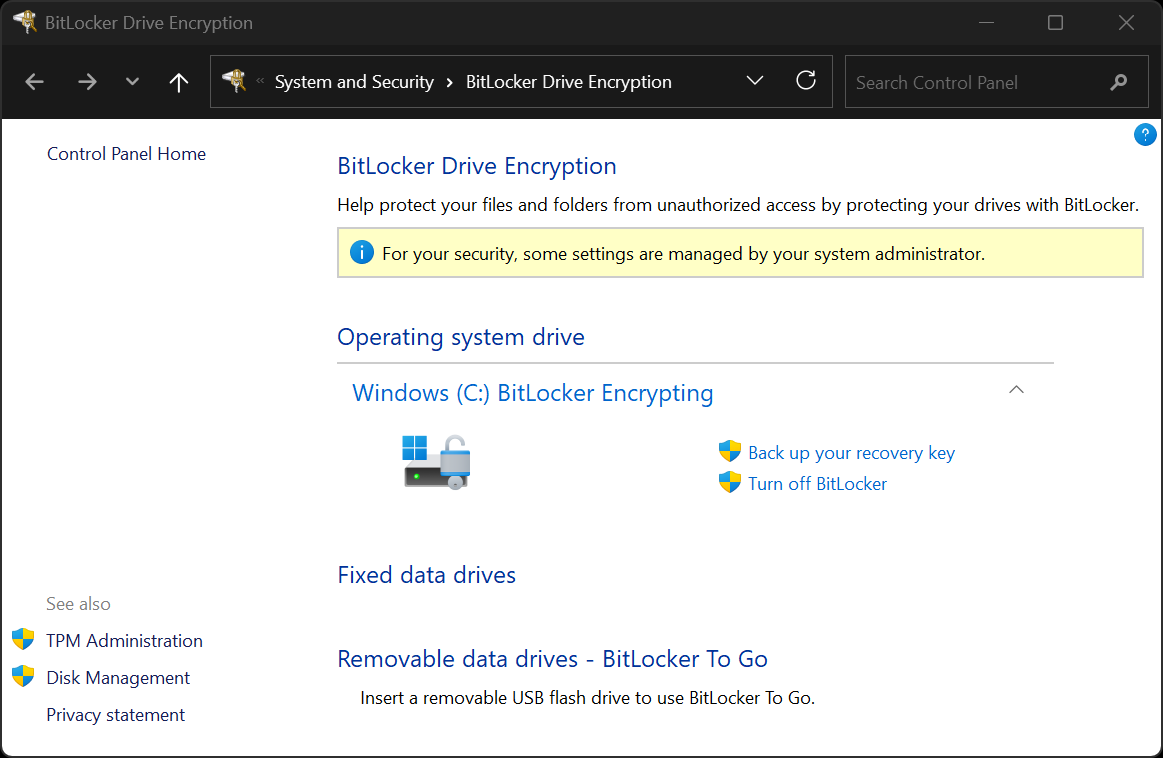Open the Privacy statement
Screen dimensions: 1163x758
pos(115,714)
